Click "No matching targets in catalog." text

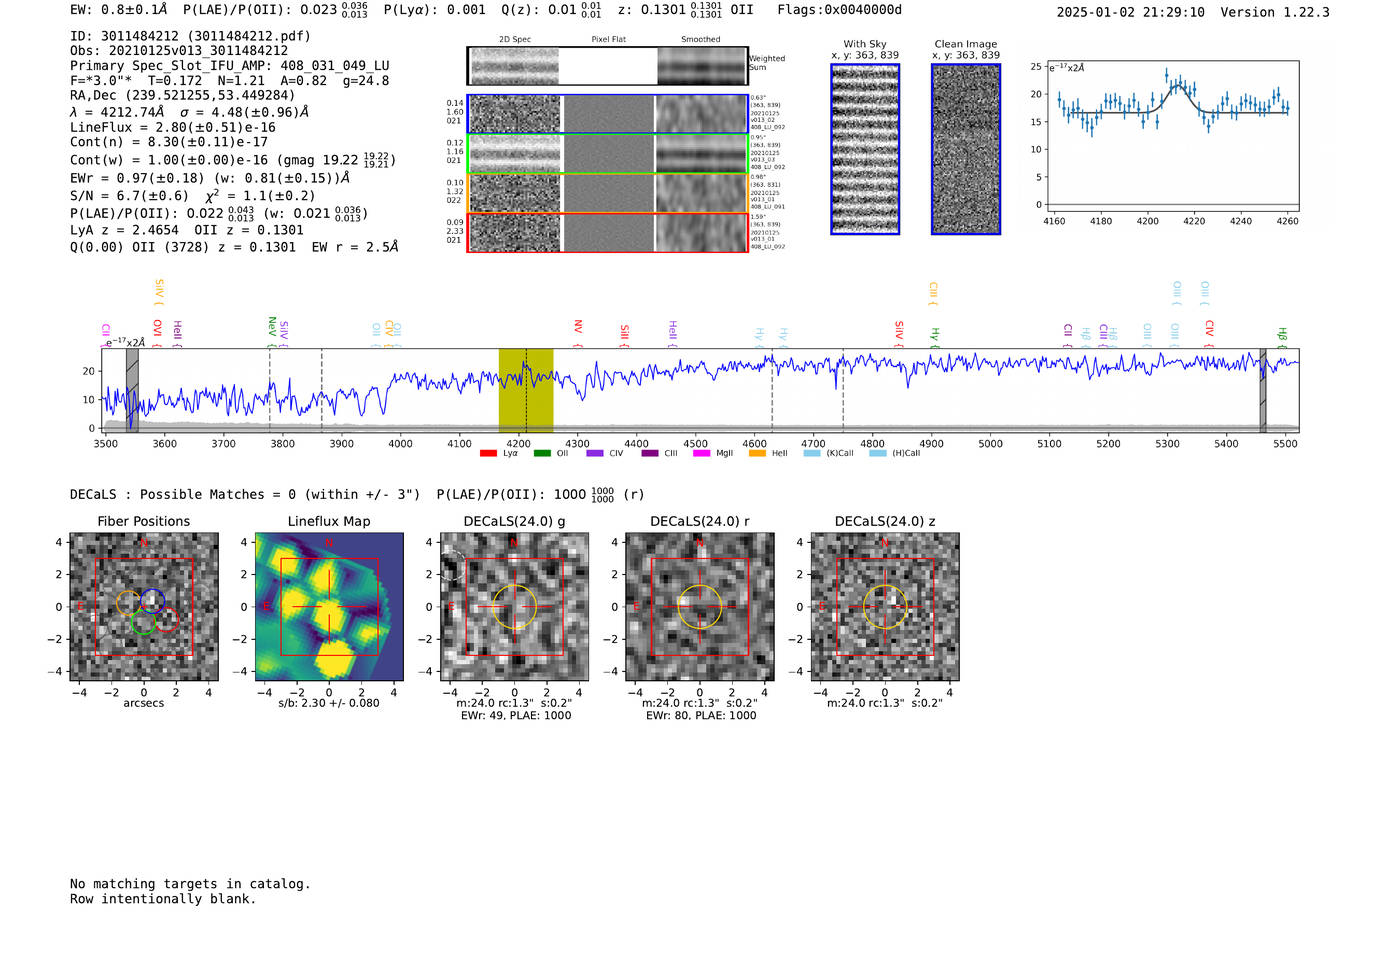pos(190,884)
